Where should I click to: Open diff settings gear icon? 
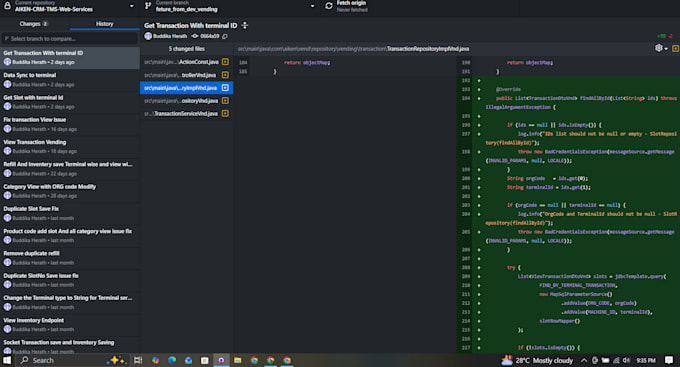click(659, 48)
